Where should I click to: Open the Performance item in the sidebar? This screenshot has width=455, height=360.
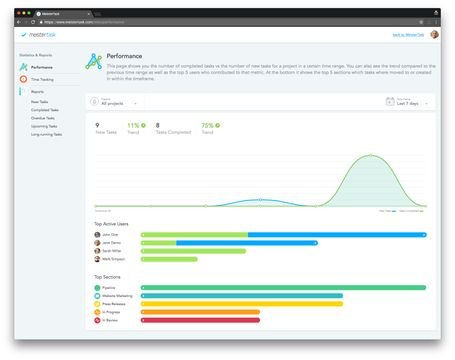pos(42,67)
